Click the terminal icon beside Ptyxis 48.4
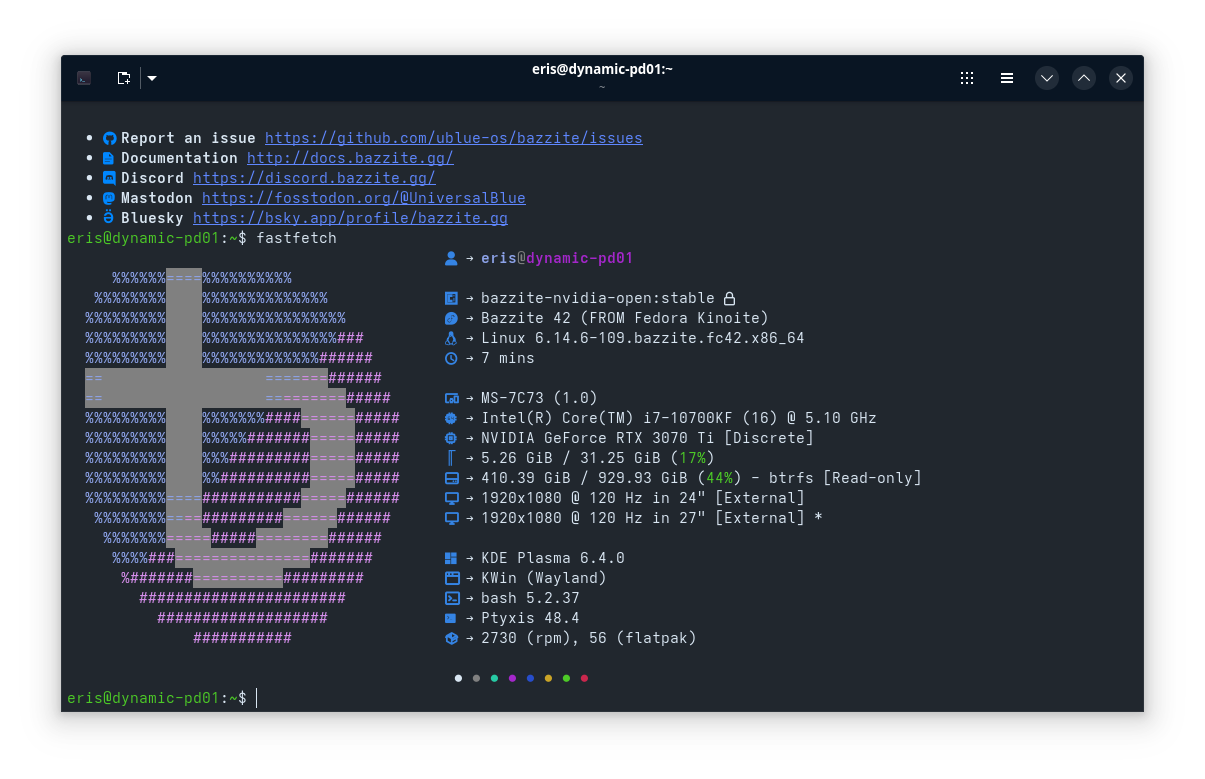The image size is (1205, 779). 451,618
